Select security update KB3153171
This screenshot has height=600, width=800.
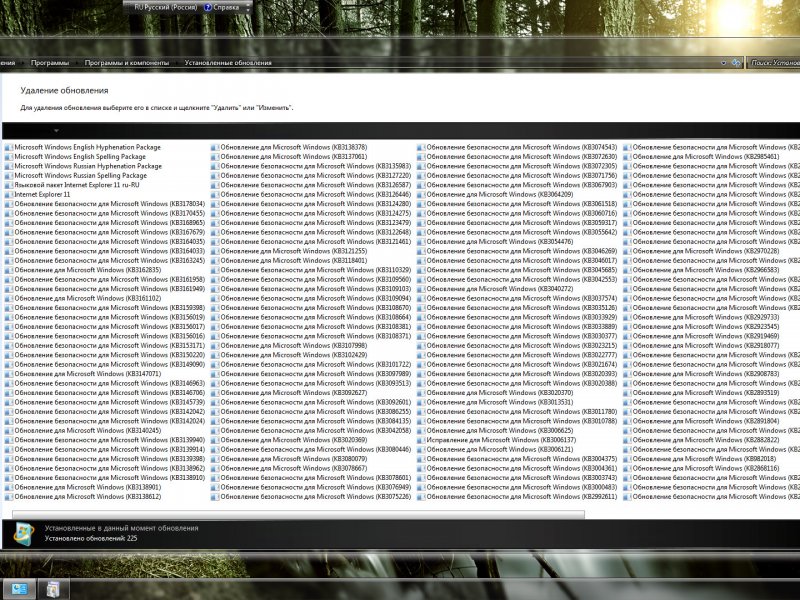(110, 345)
